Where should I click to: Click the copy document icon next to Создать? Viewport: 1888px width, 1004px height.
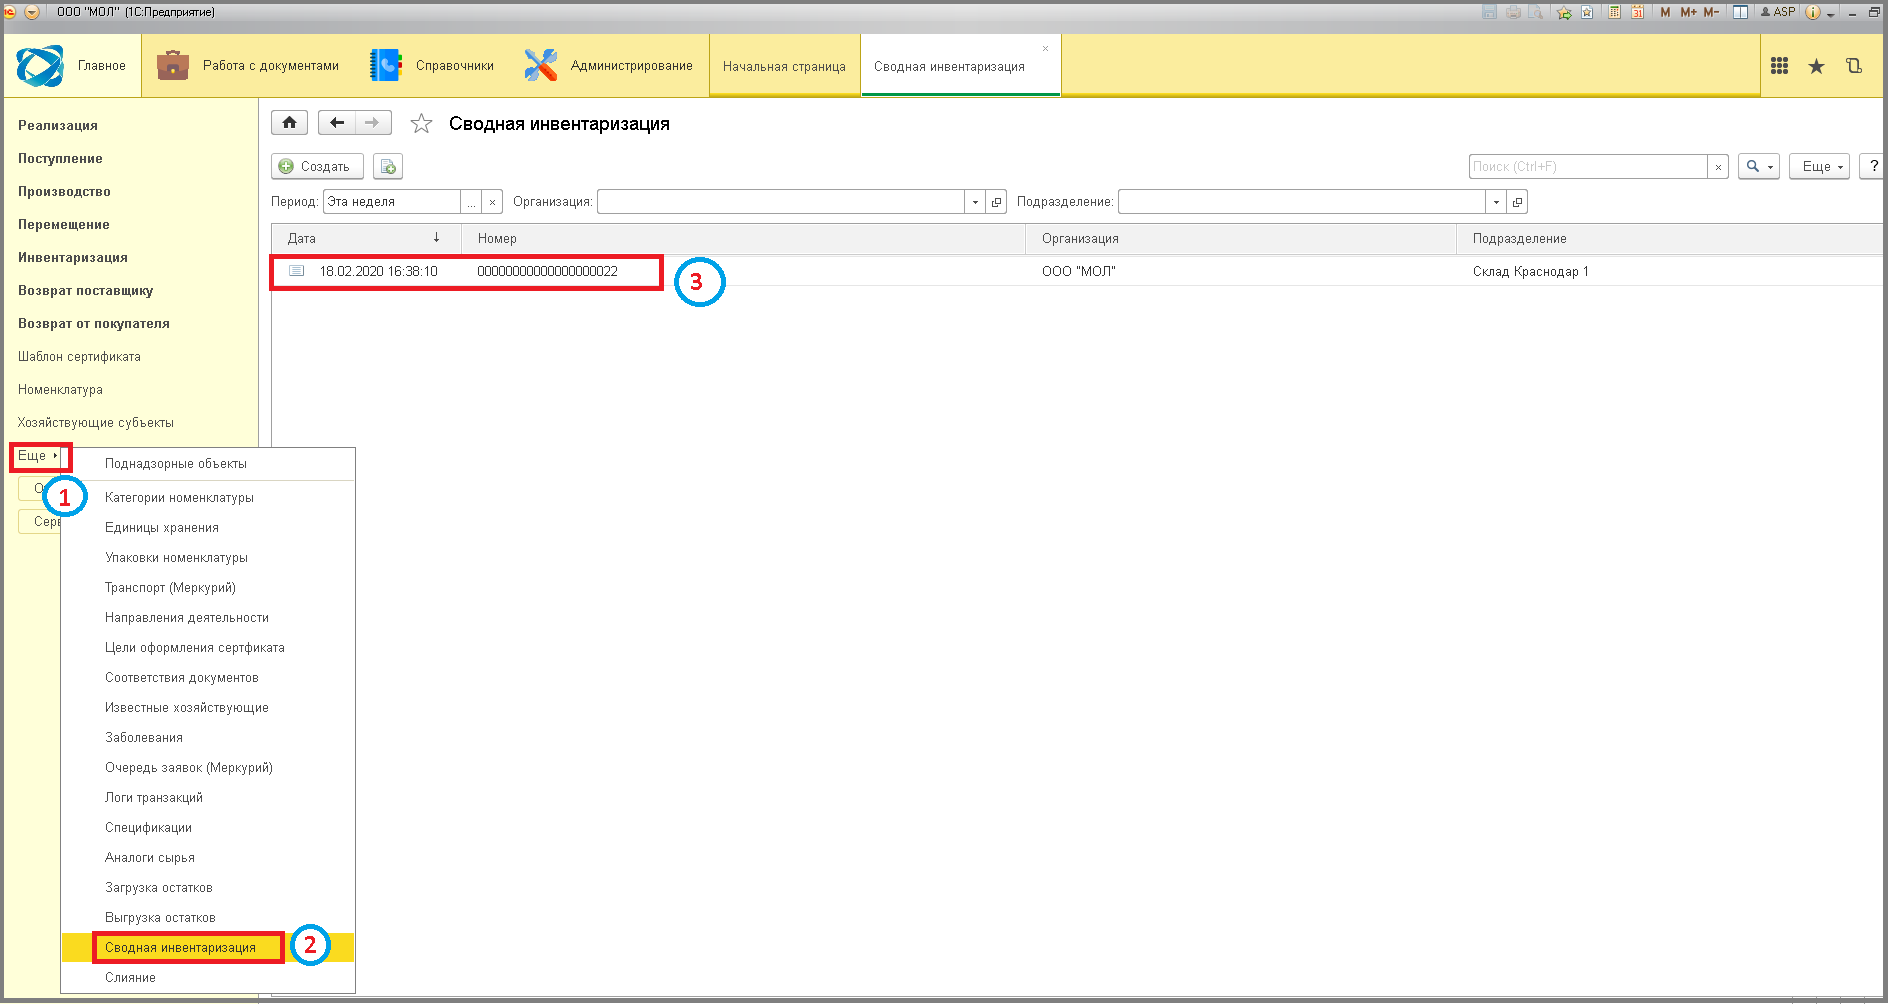[x=388, y=167]
